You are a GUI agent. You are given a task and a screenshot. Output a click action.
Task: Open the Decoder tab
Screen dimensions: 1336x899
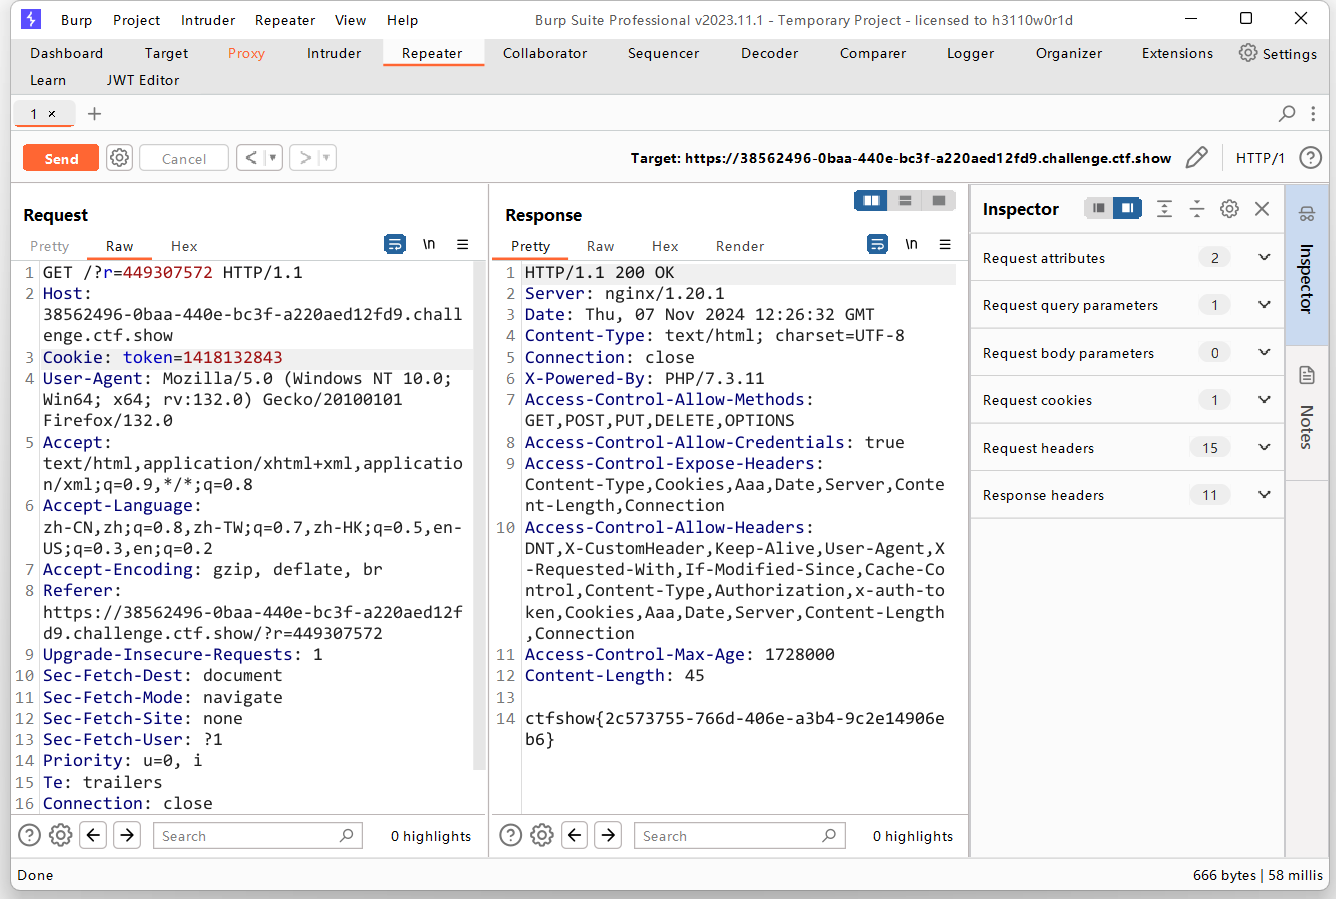tap(769, 53)
